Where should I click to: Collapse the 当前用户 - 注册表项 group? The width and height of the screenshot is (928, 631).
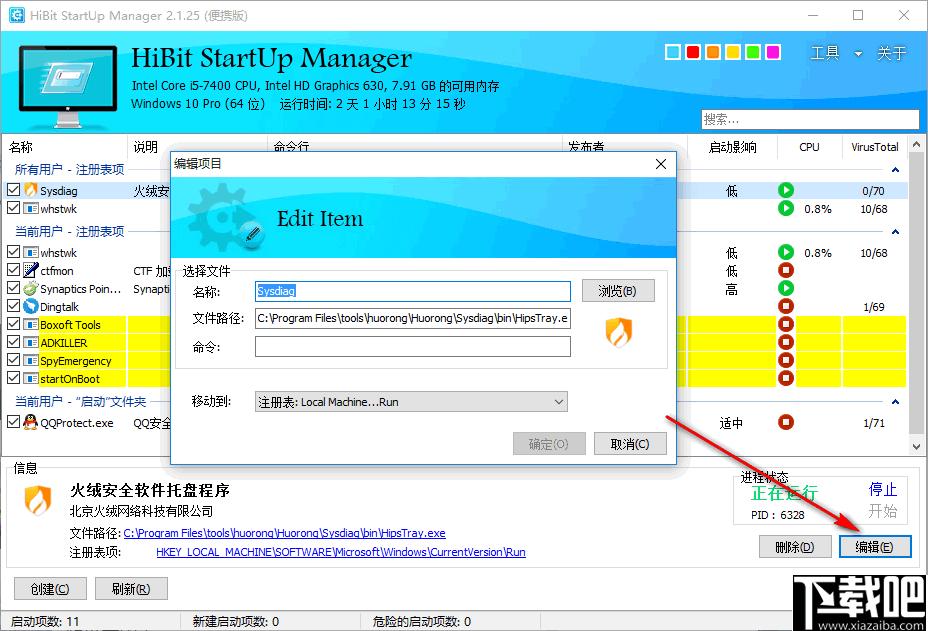coord(895,231)
